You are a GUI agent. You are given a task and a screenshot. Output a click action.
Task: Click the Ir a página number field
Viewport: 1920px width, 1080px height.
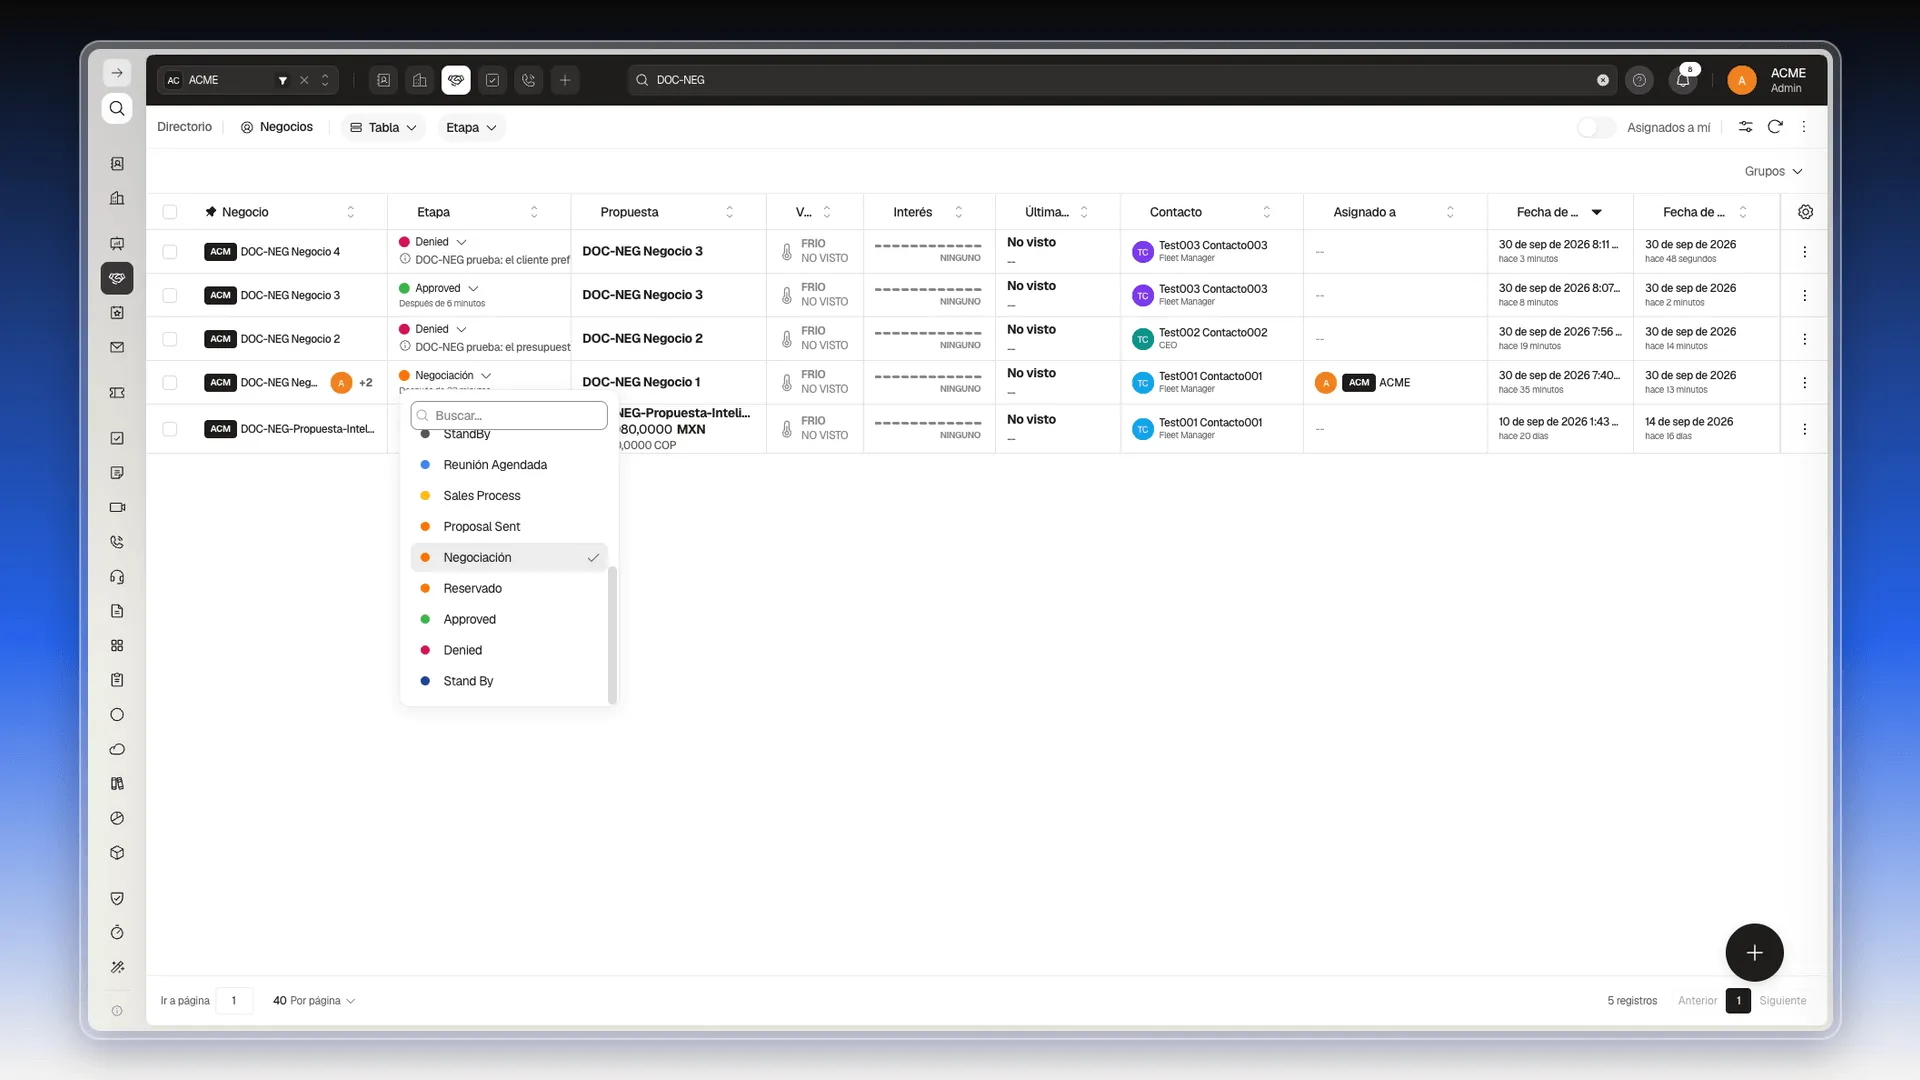coord(234,1000)
